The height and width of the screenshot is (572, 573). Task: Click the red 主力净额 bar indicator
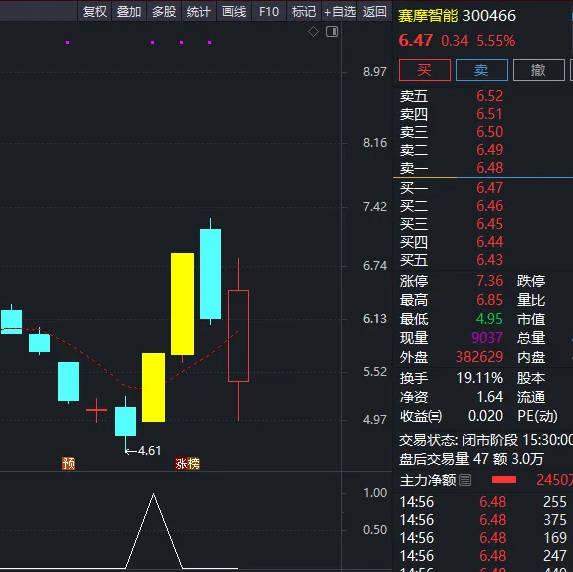pyautogui.click(x=504, y=480)
